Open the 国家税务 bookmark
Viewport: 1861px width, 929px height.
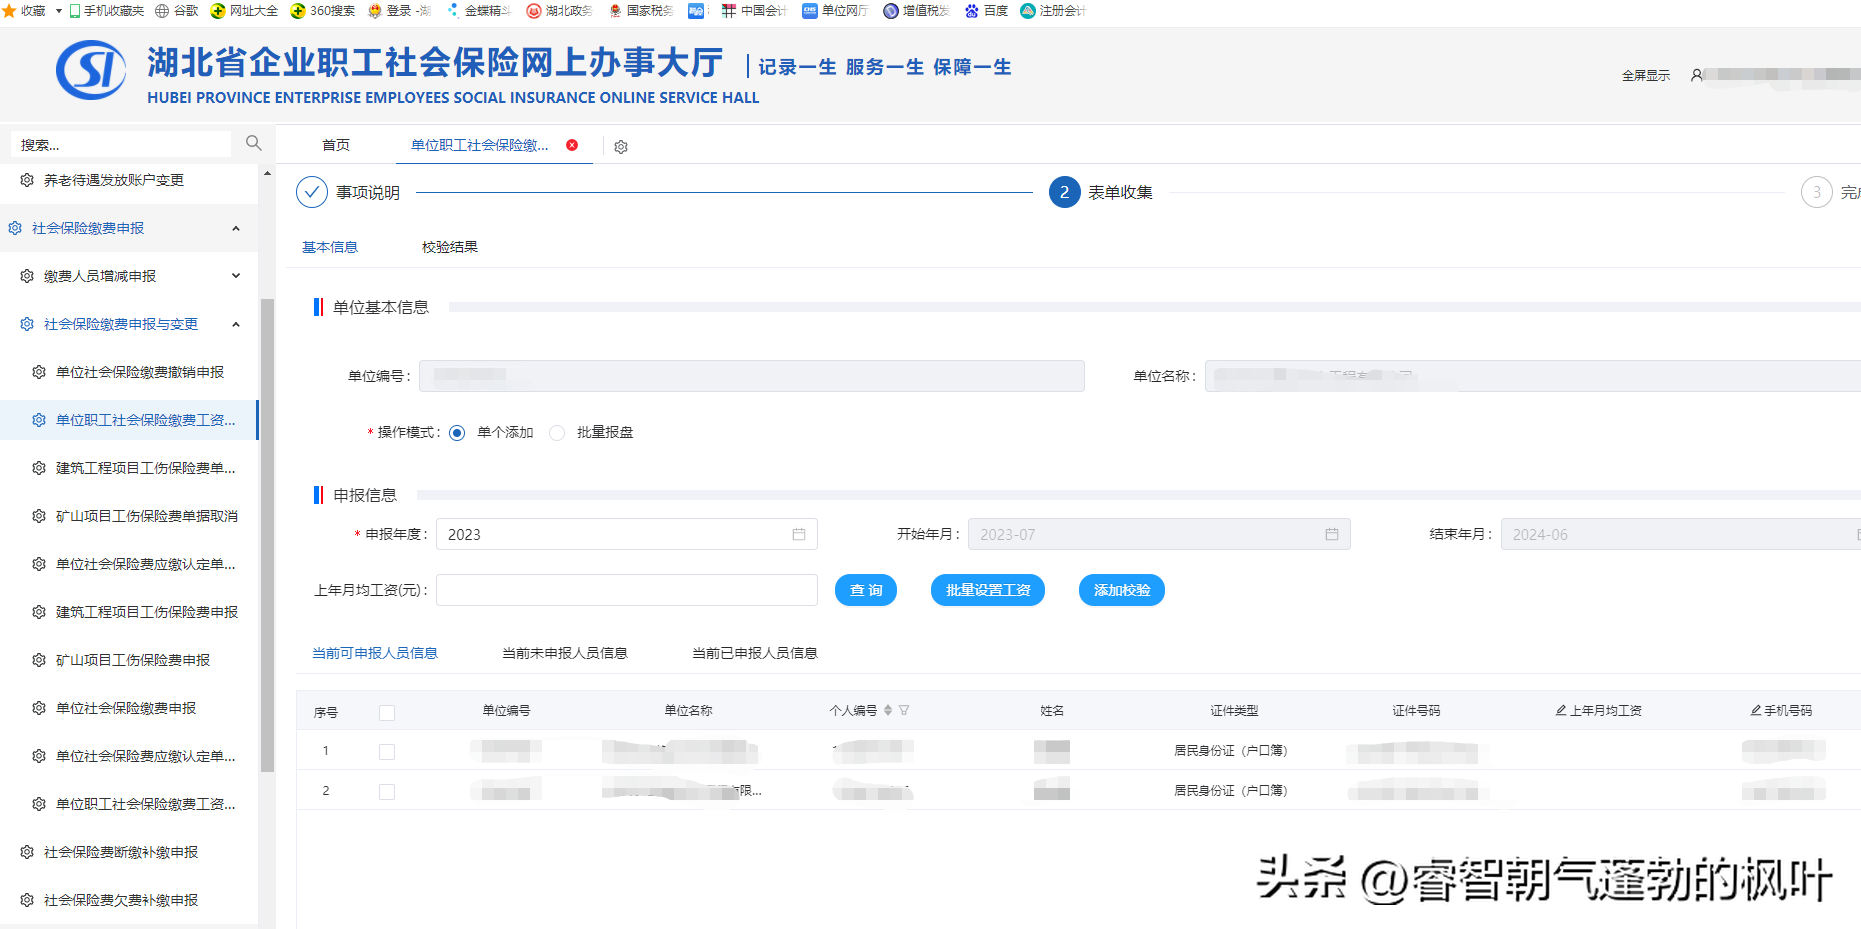[x=641, y=10]
